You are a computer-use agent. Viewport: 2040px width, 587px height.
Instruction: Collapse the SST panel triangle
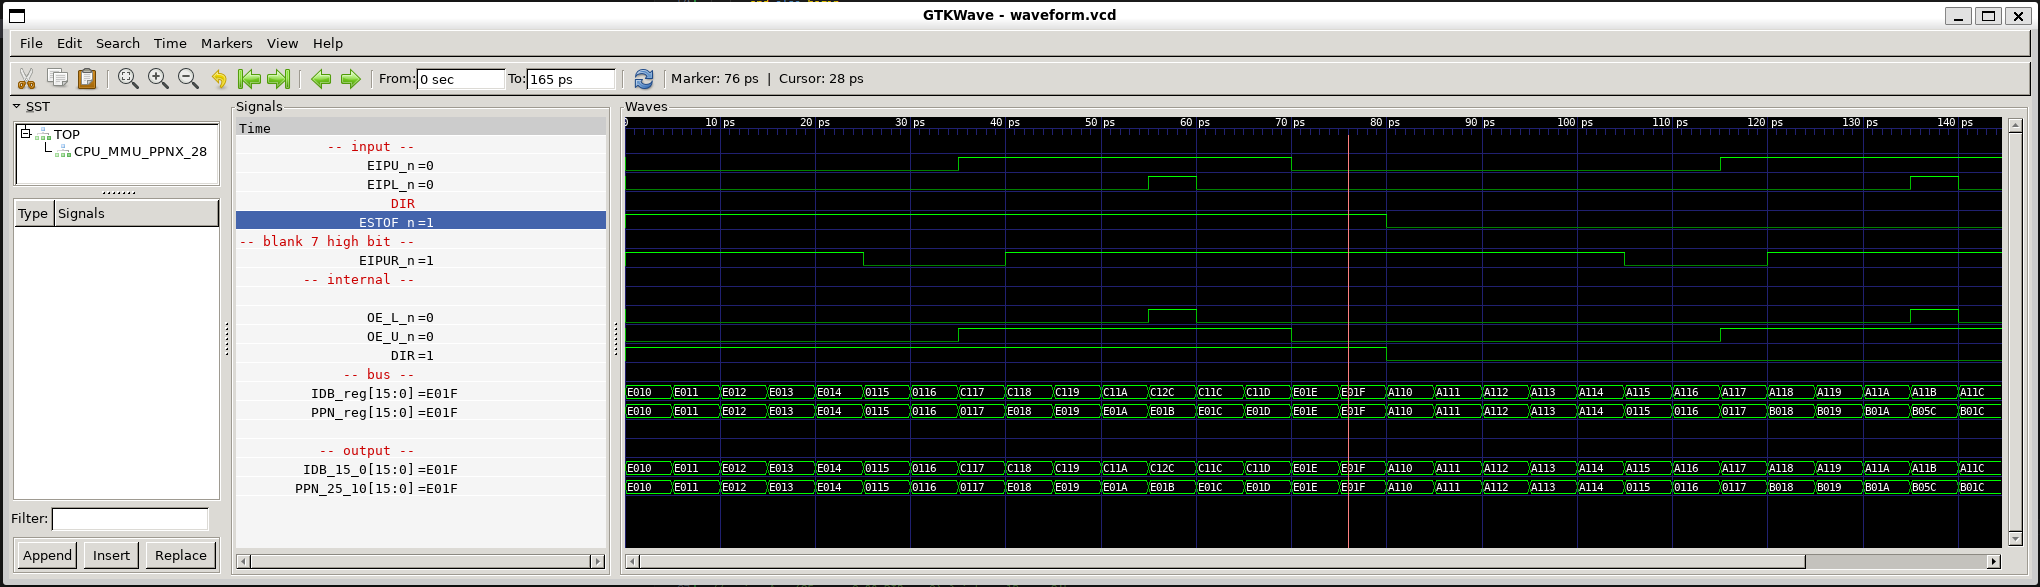[17, 106]
